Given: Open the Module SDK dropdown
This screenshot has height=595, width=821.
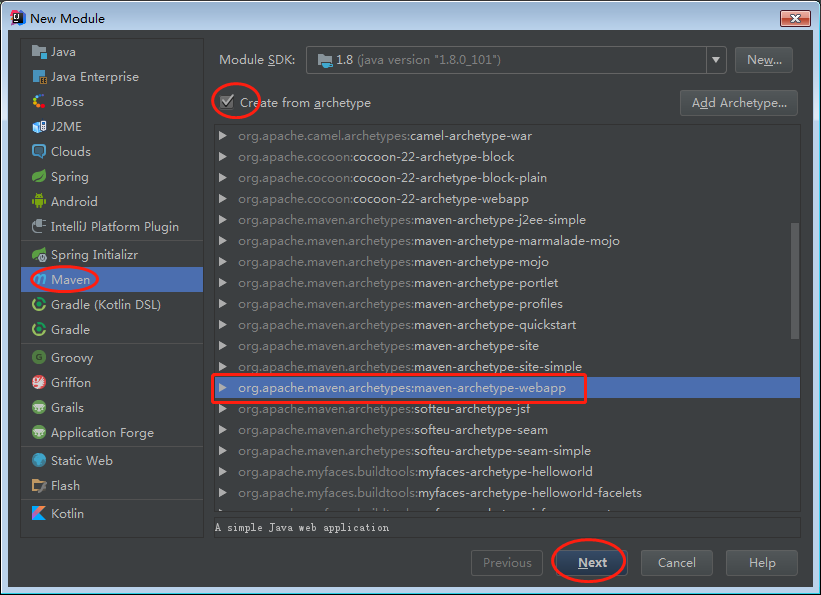Looking at the screenshot, I should pos(716,60).
